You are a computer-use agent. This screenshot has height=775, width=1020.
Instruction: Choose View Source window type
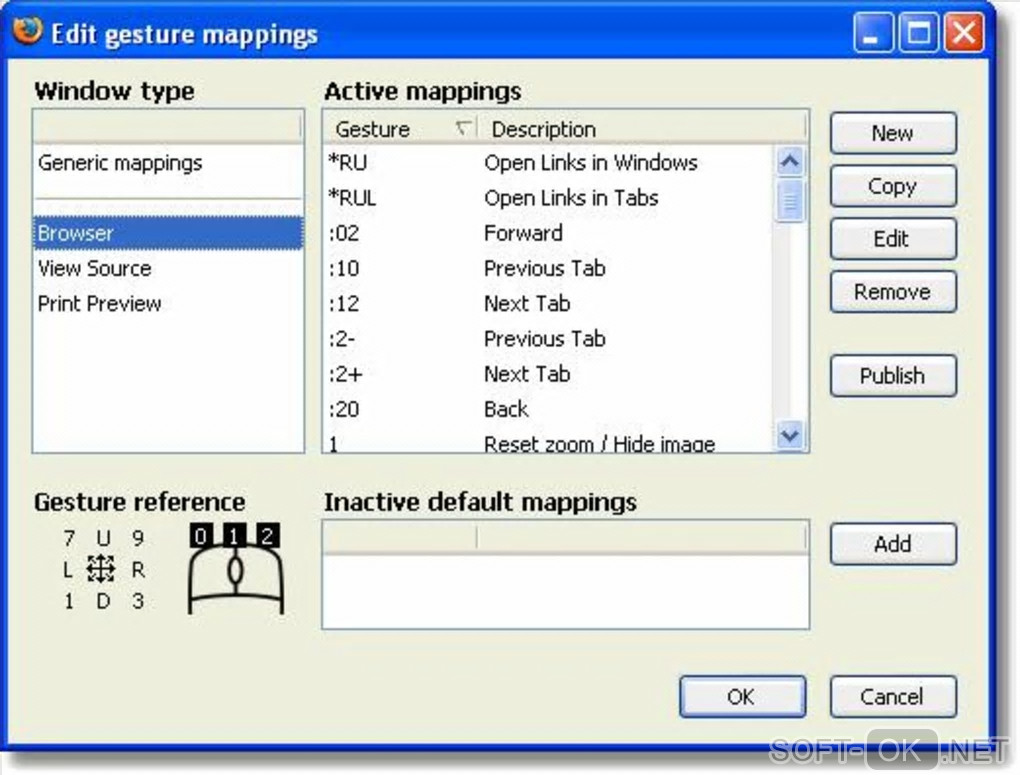168,268
